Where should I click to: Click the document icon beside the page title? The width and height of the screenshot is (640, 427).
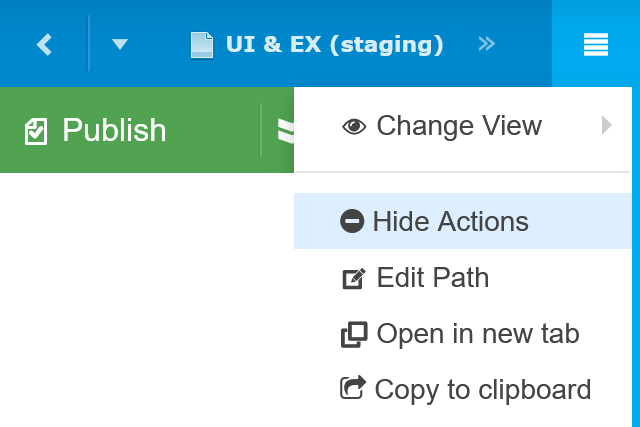[202, 45]
